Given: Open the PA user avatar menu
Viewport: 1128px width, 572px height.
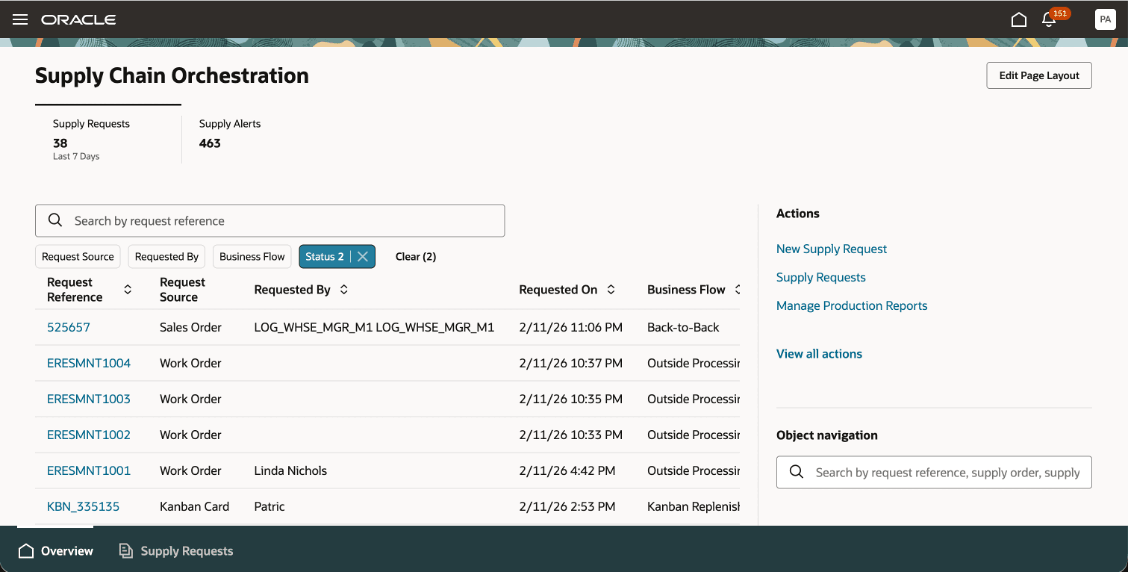Looking at the screenshot, I should (1105, 19).
